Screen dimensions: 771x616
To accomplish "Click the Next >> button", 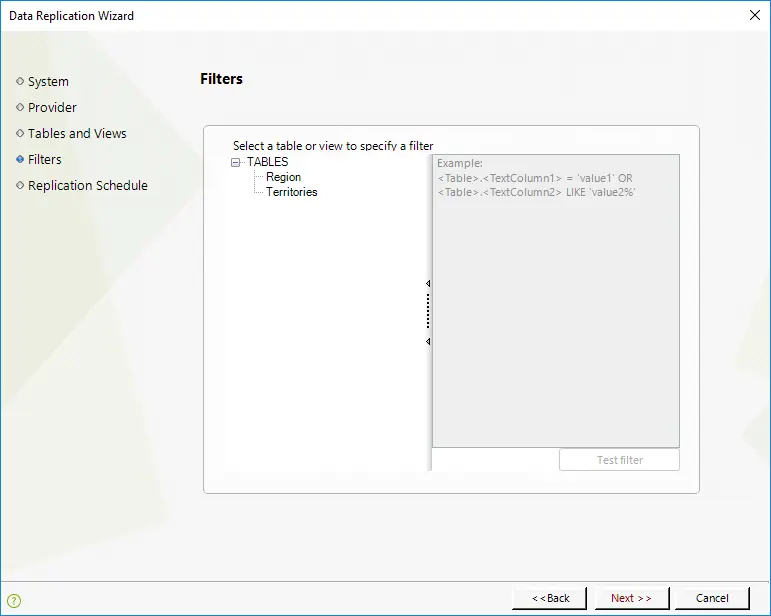I will pyautogui.click(x=632, y=598).
